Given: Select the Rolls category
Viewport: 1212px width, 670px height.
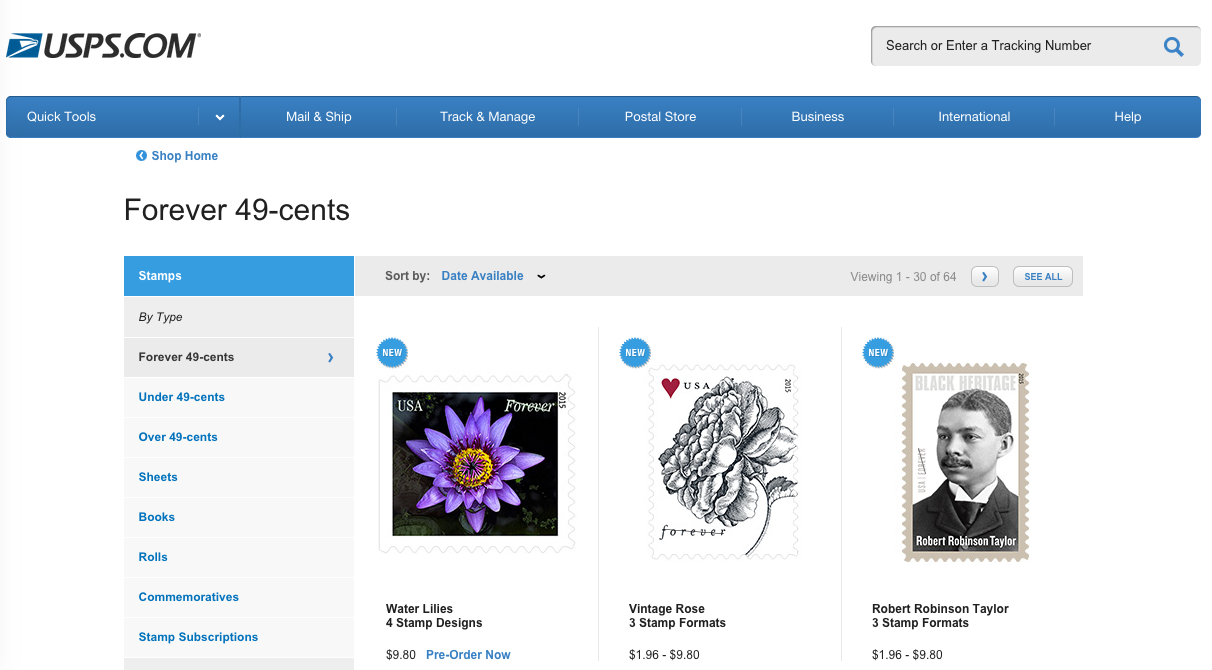Looking at the screenshot, I should click(239, 557).
